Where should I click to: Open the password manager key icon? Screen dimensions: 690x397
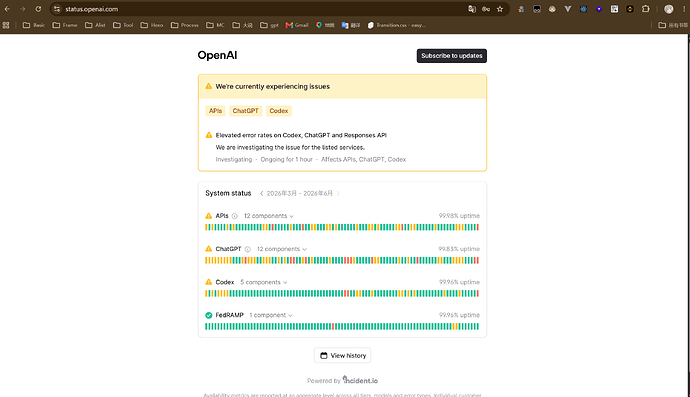tap(486, 9)
